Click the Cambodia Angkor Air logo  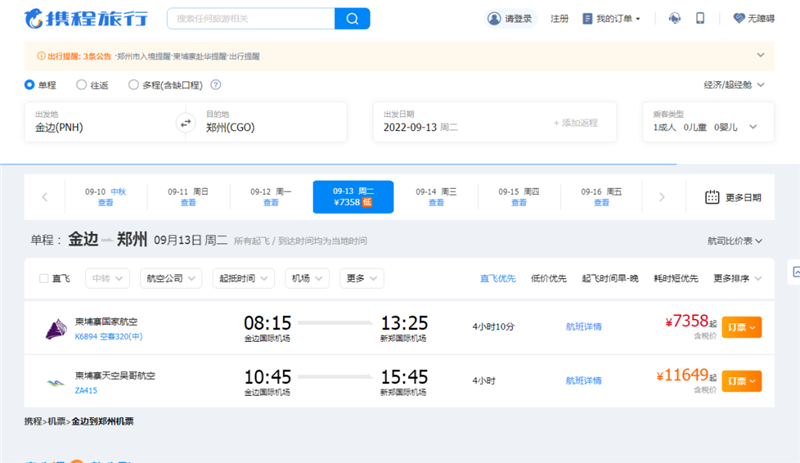tap(56, 329)
